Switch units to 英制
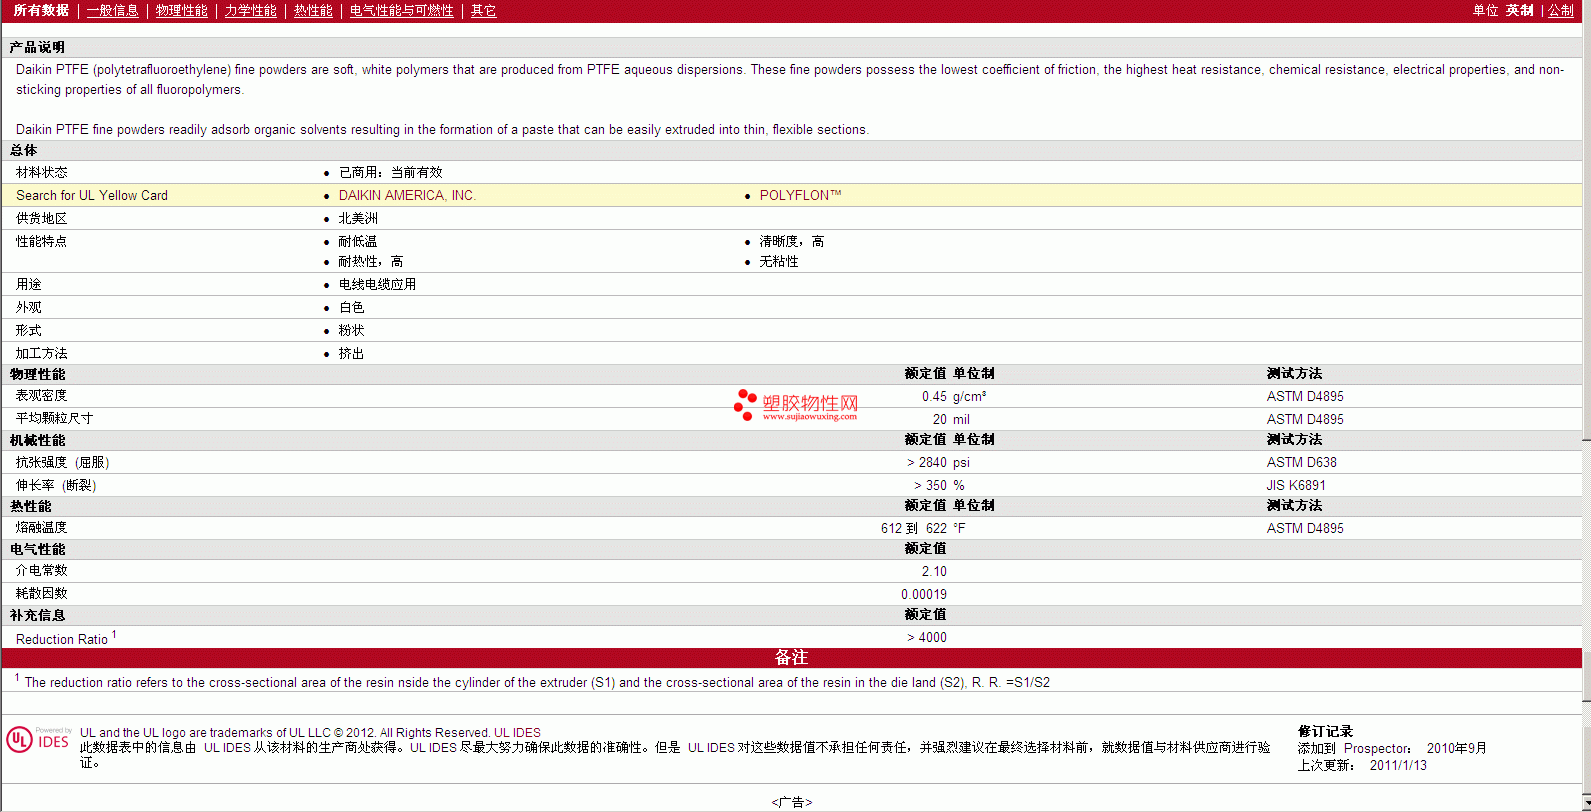 [x=1520, y=10]
